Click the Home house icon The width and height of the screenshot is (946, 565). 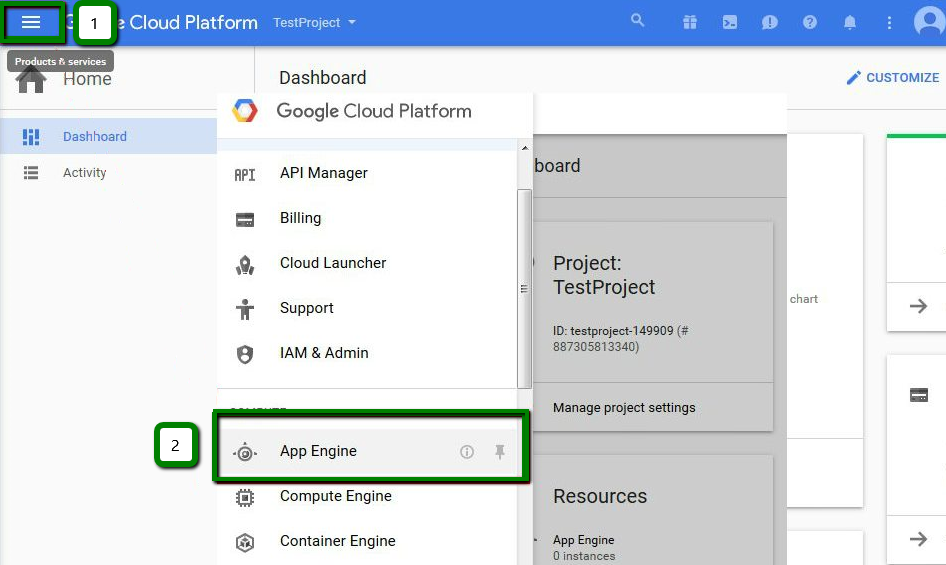pyautogui.click(x=31, y=79)
